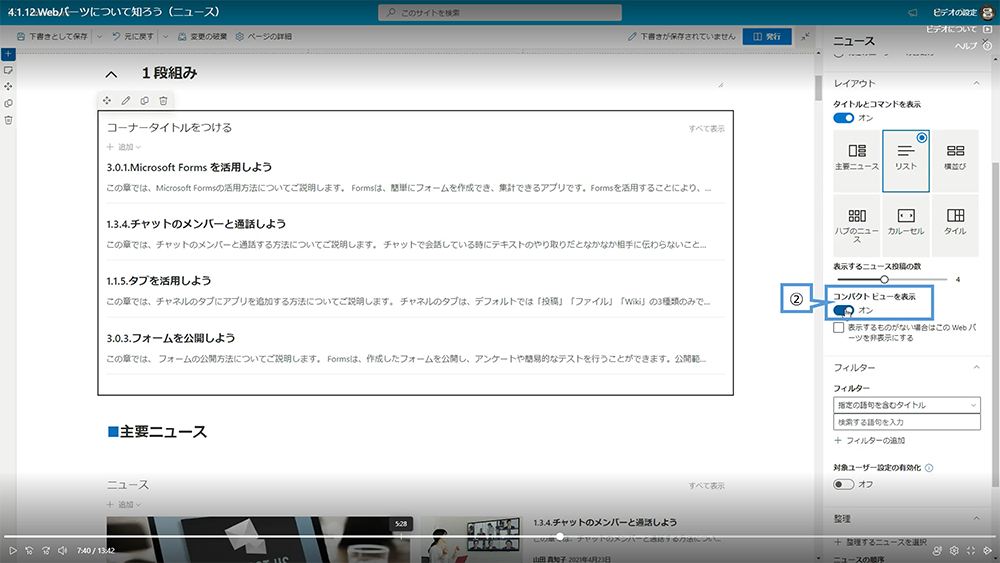Select the Tiles layout tile
Screen dimensions: 1000x563
click(x=955, y=226)
